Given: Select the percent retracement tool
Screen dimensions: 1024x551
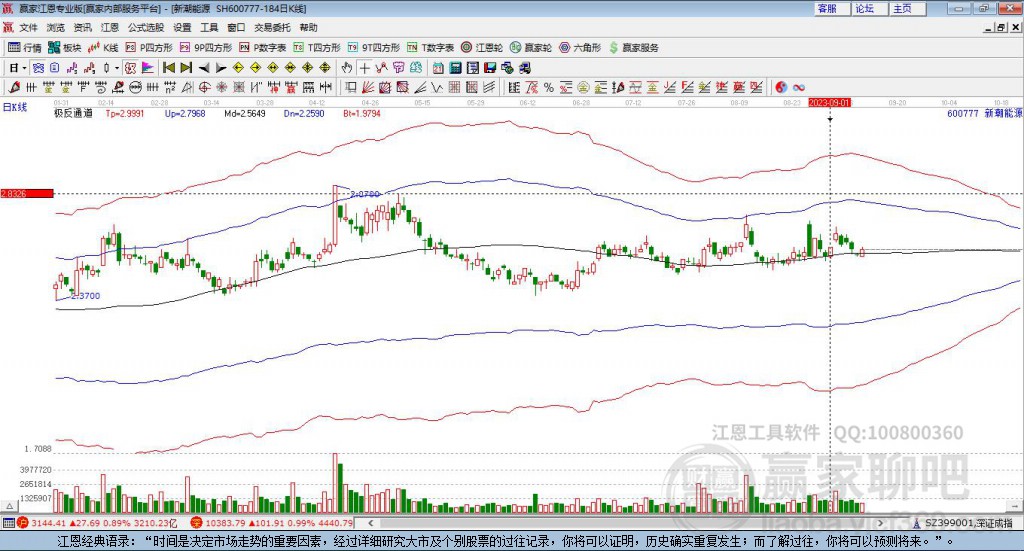Looking at the screenshot, I should click(549, 87).
